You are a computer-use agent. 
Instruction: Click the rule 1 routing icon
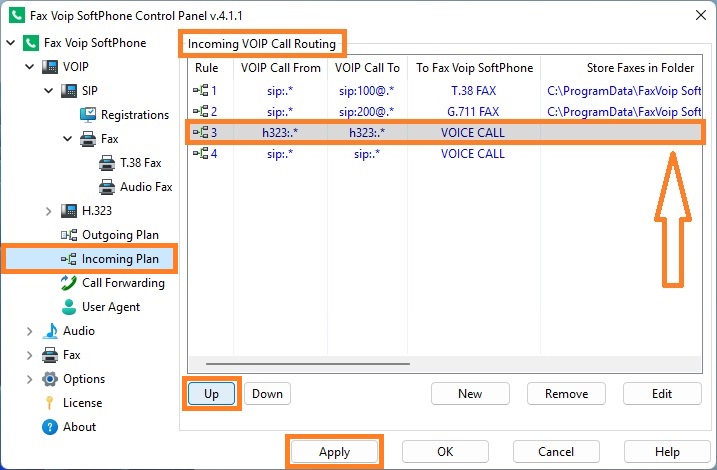click(201, 91)
